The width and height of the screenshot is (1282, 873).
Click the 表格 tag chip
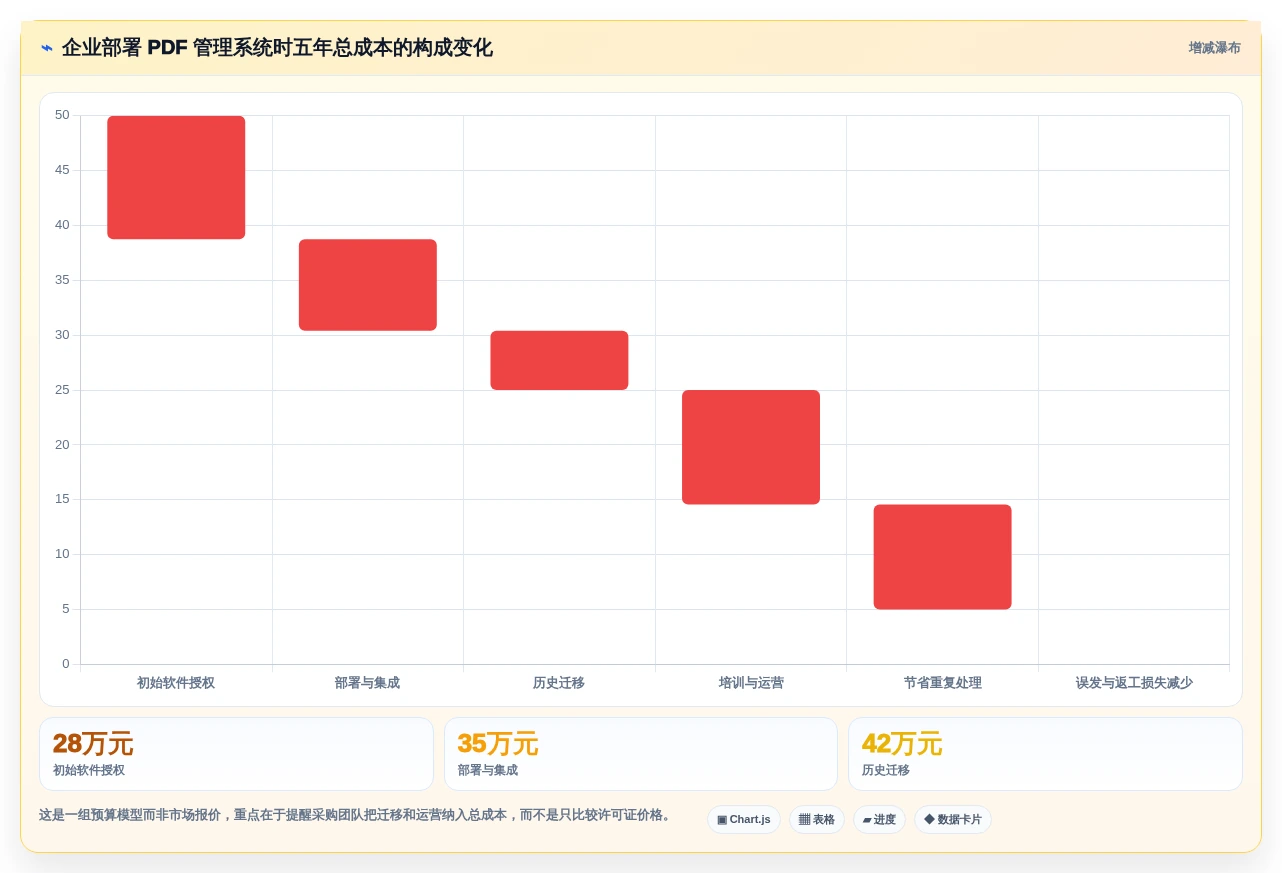[817, 820]
